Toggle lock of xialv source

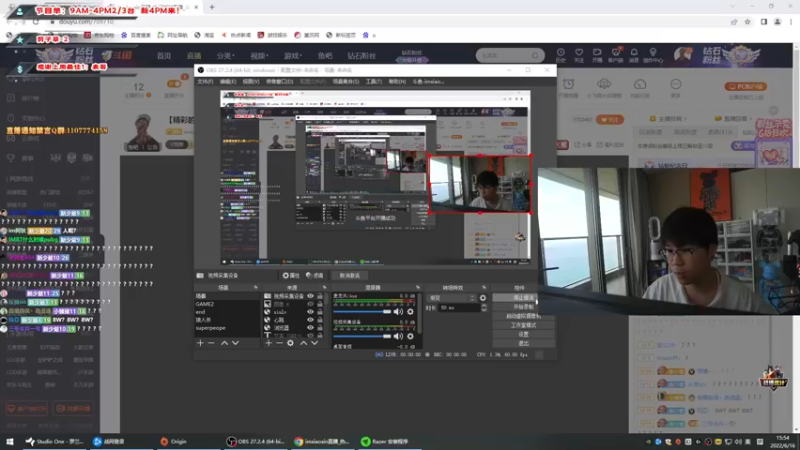pos(320,312)
